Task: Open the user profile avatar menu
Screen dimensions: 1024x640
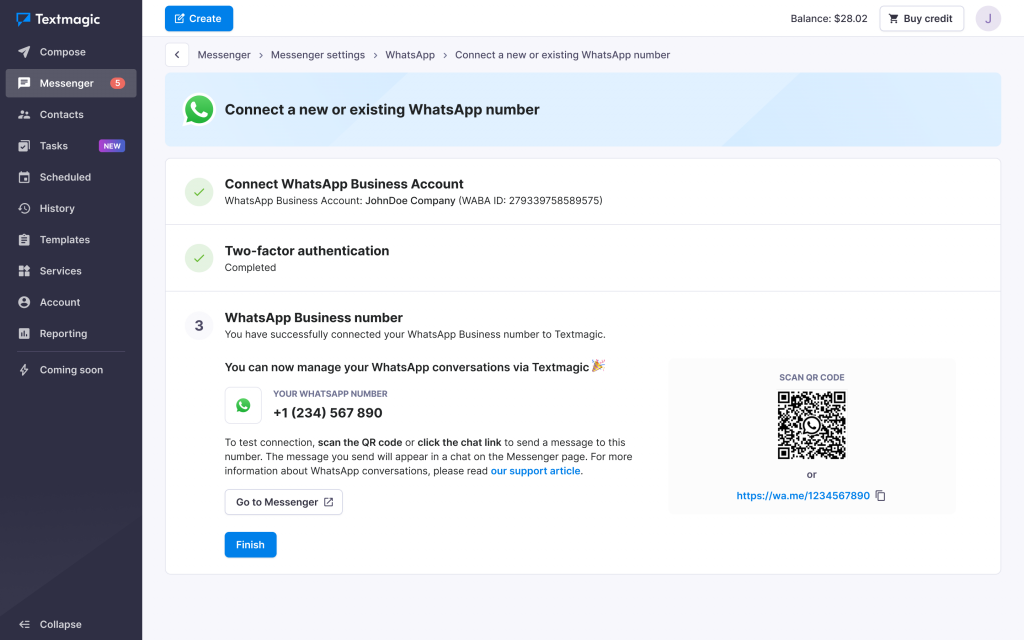Action: [988, 18]
